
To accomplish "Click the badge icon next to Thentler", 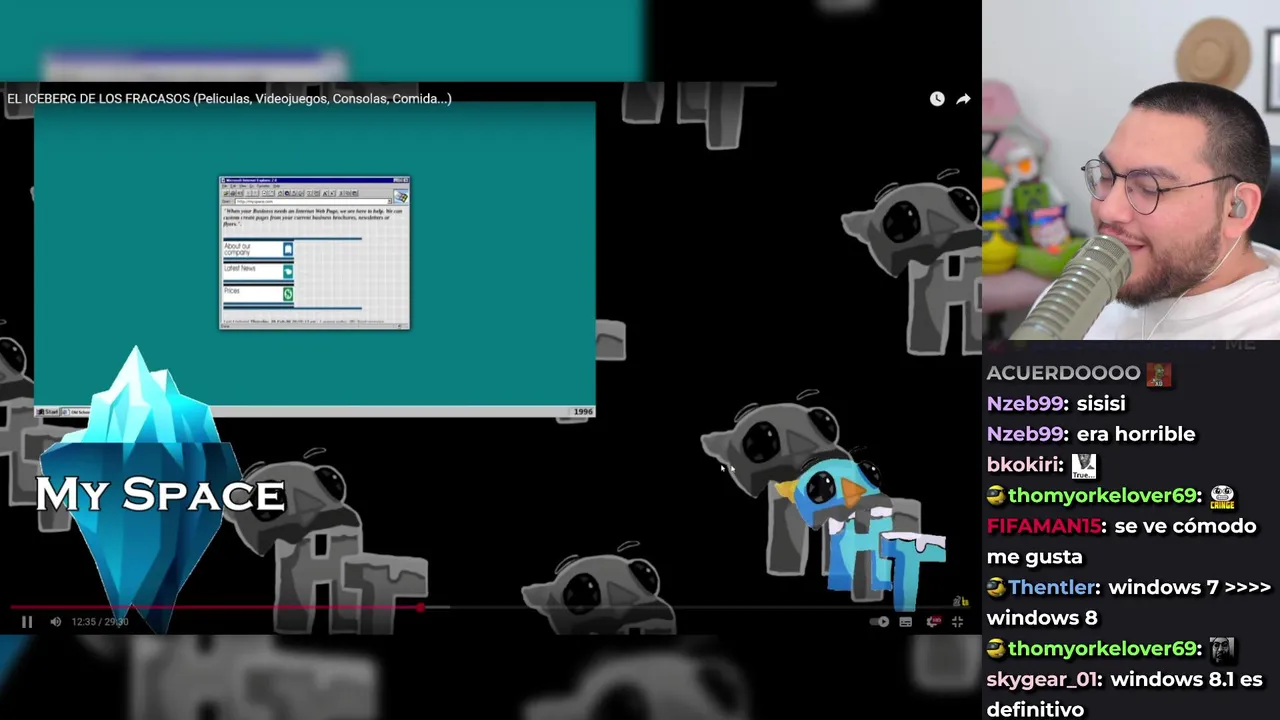I will coord(995,587).
